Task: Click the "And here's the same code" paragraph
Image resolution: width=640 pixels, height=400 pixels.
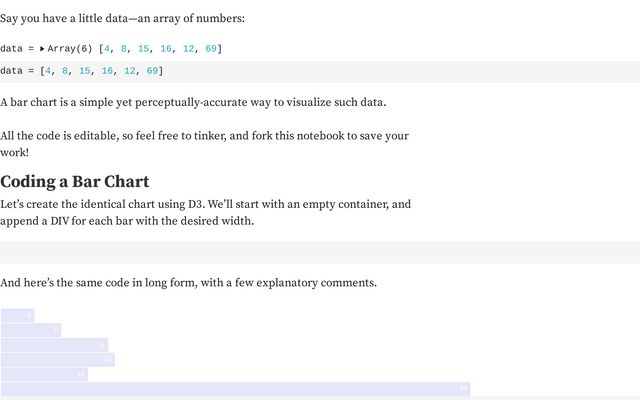Action: click(x=189, y=282)
